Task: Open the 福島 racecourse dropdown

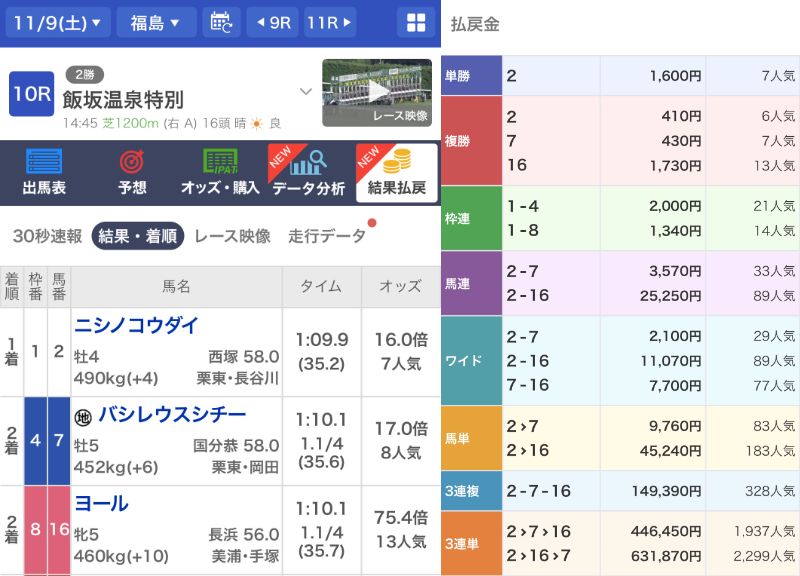Action: [x=156, y=22]
